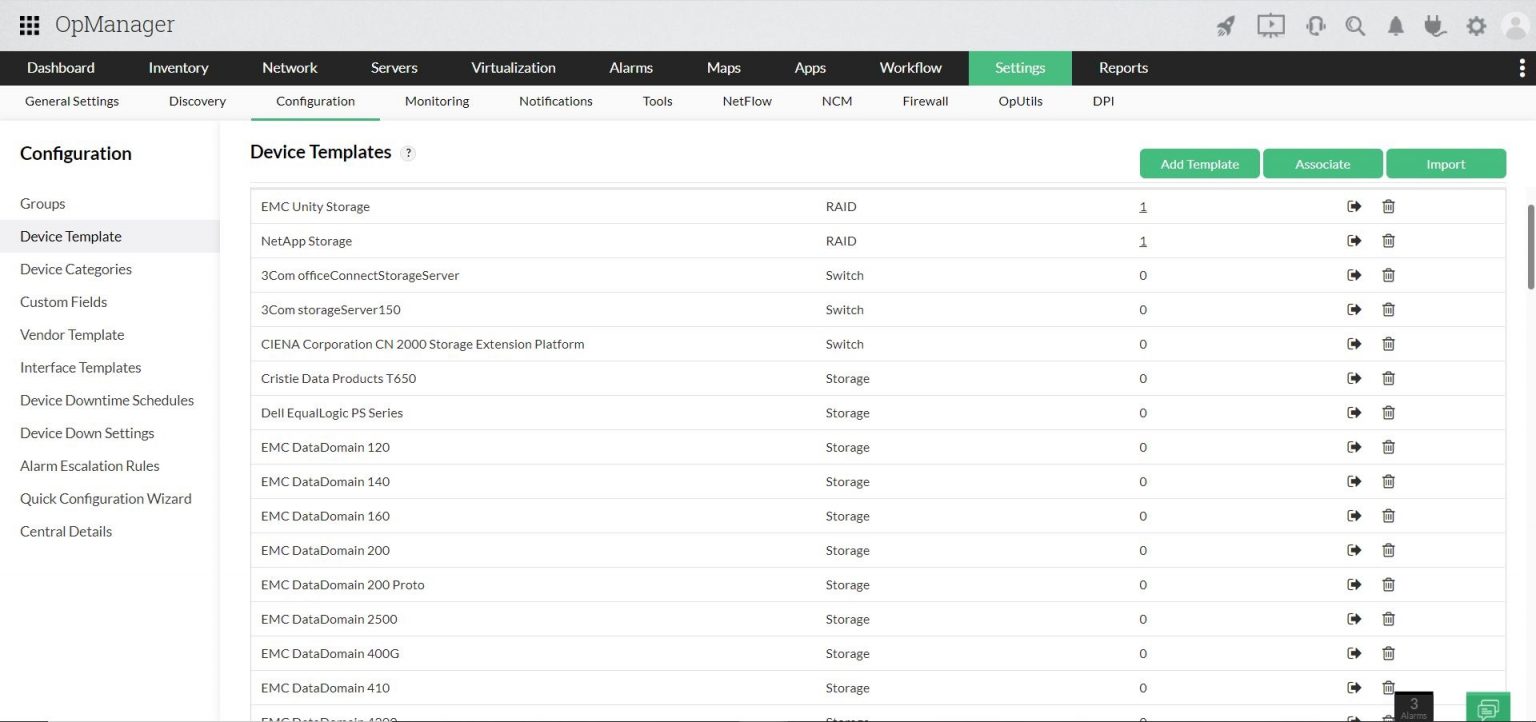This screenshot has height=722, width=1536.
Task: Open the Alarms menu in navigation bar
Action: pos(631,68)
